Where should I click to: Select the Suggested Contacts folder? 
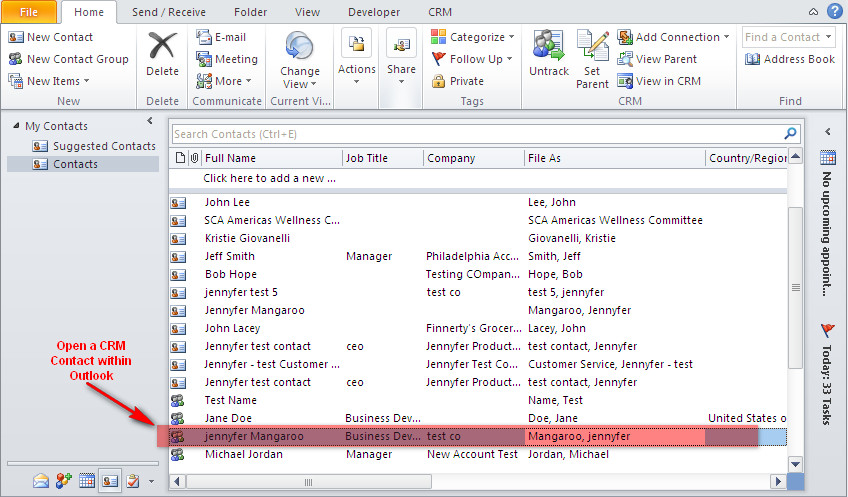(x=104, y=145)
